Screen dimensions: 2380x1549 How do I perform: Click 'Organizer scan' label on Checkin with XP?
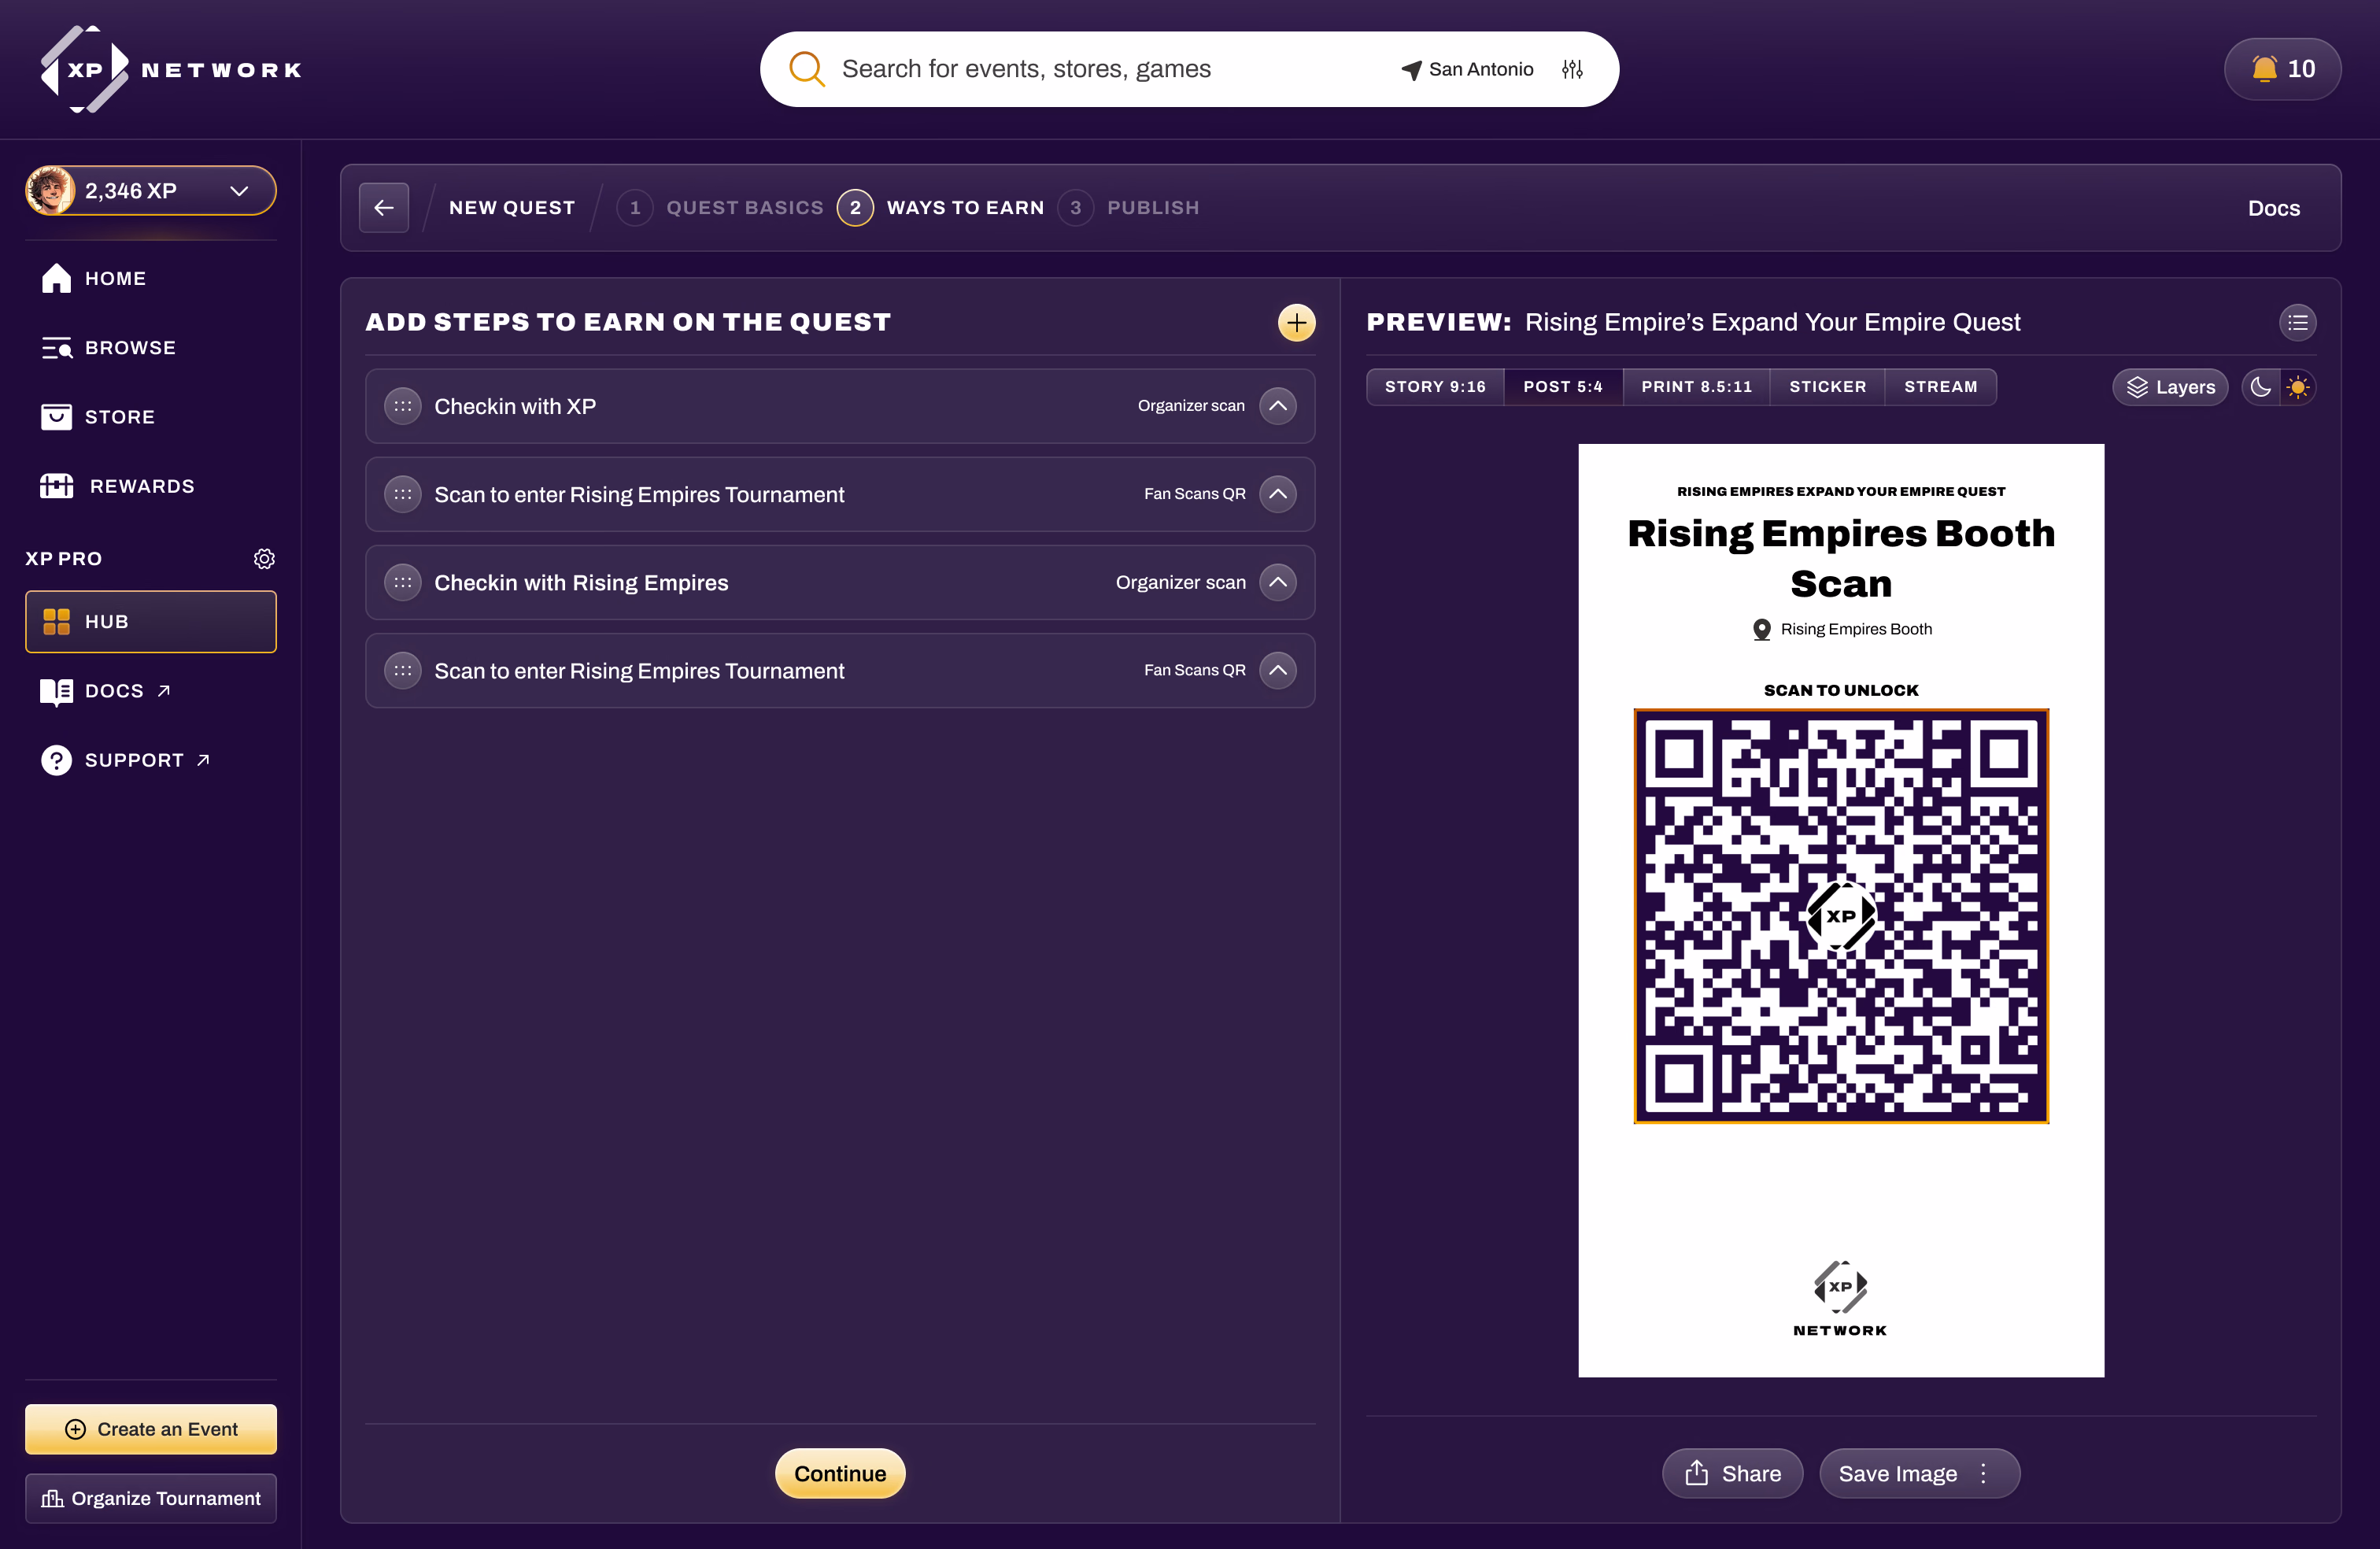coord(1191,406)
